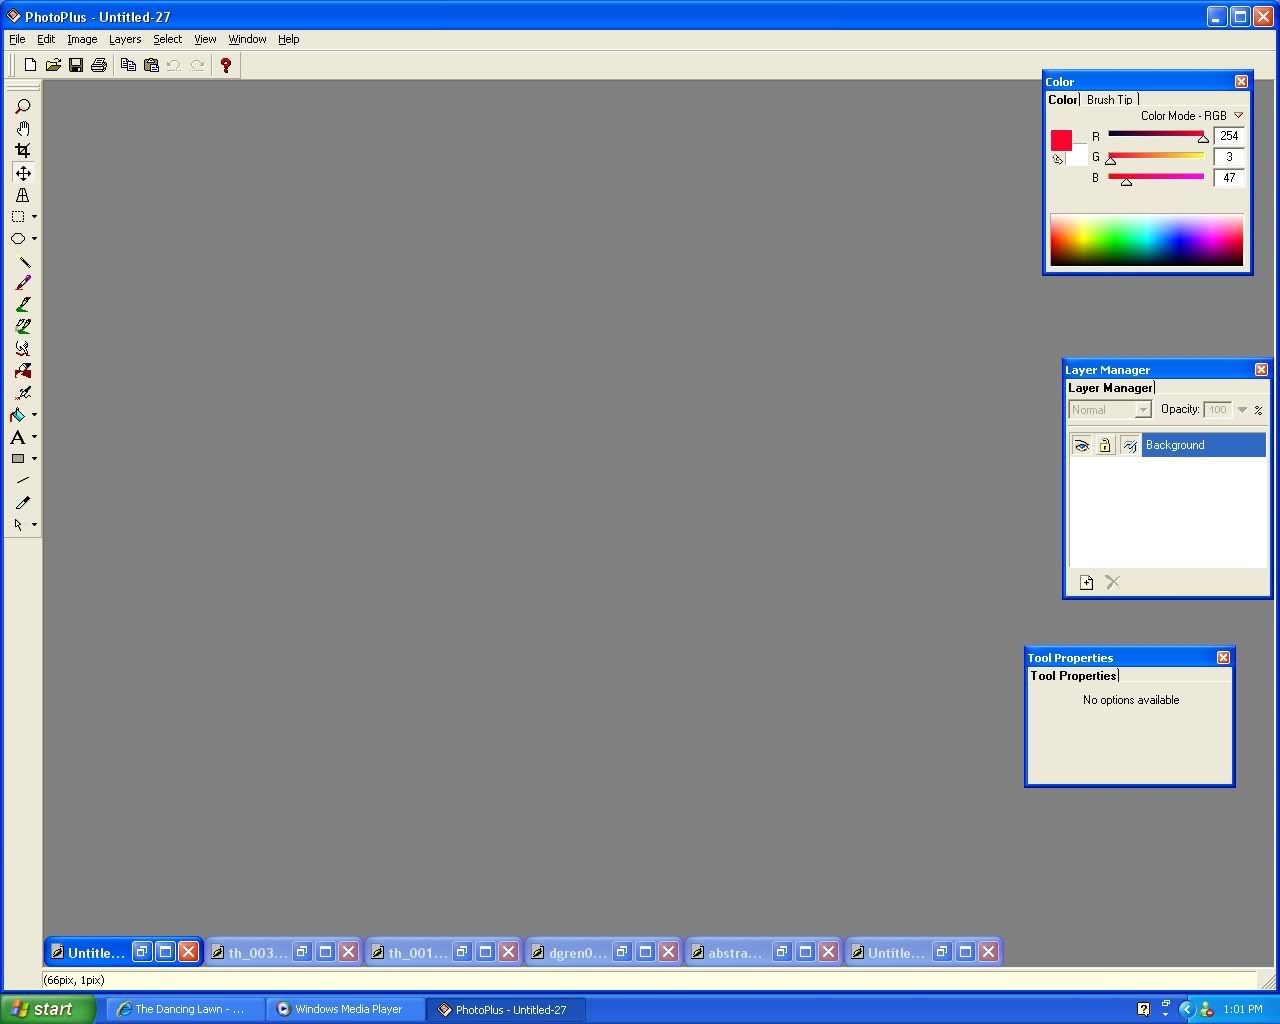Open rectangle selection tool dropdown arrow
The width and height of the screenshot is (1280, 1024).
point(34,217)
